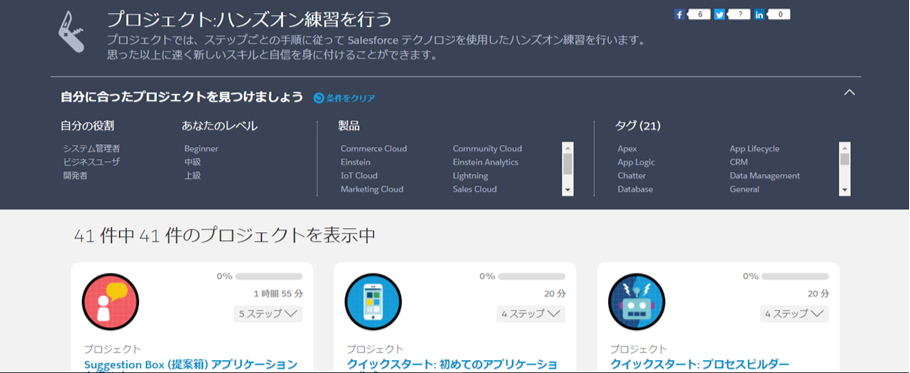Filter by システム管理者 role
This screenshot has width=910, height=373.
click(x=92, y=149)
